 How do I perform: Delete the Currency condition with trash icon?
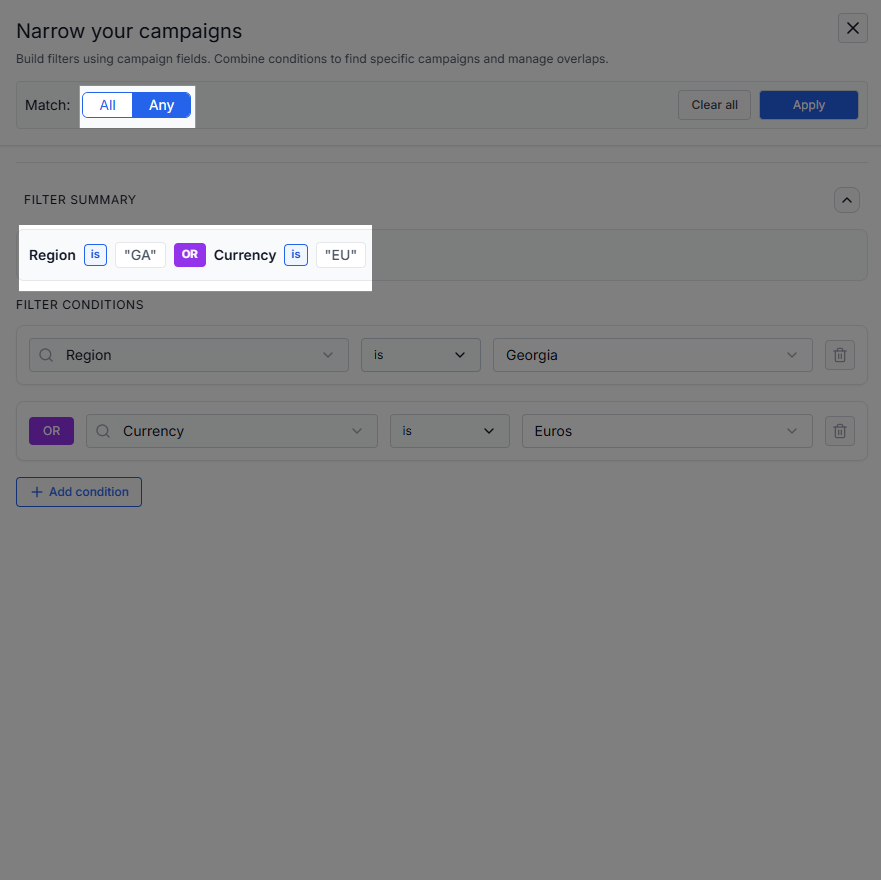point(840,431)
